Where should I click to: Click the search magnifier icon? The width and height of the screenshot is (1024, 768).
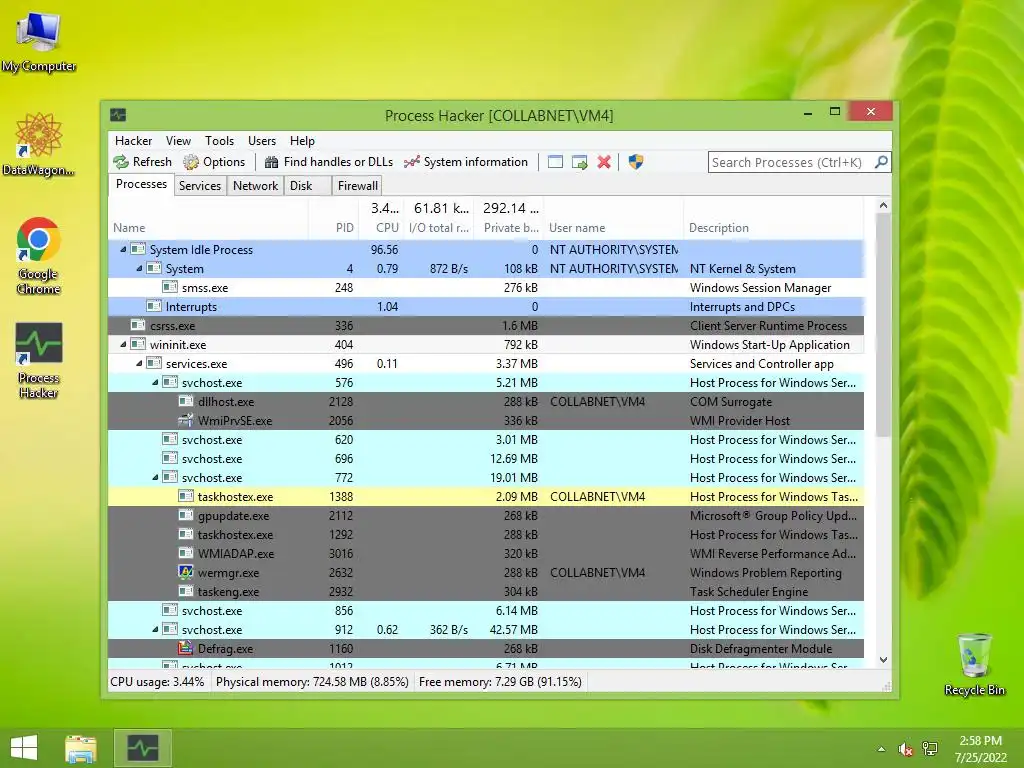pos(881,161)
